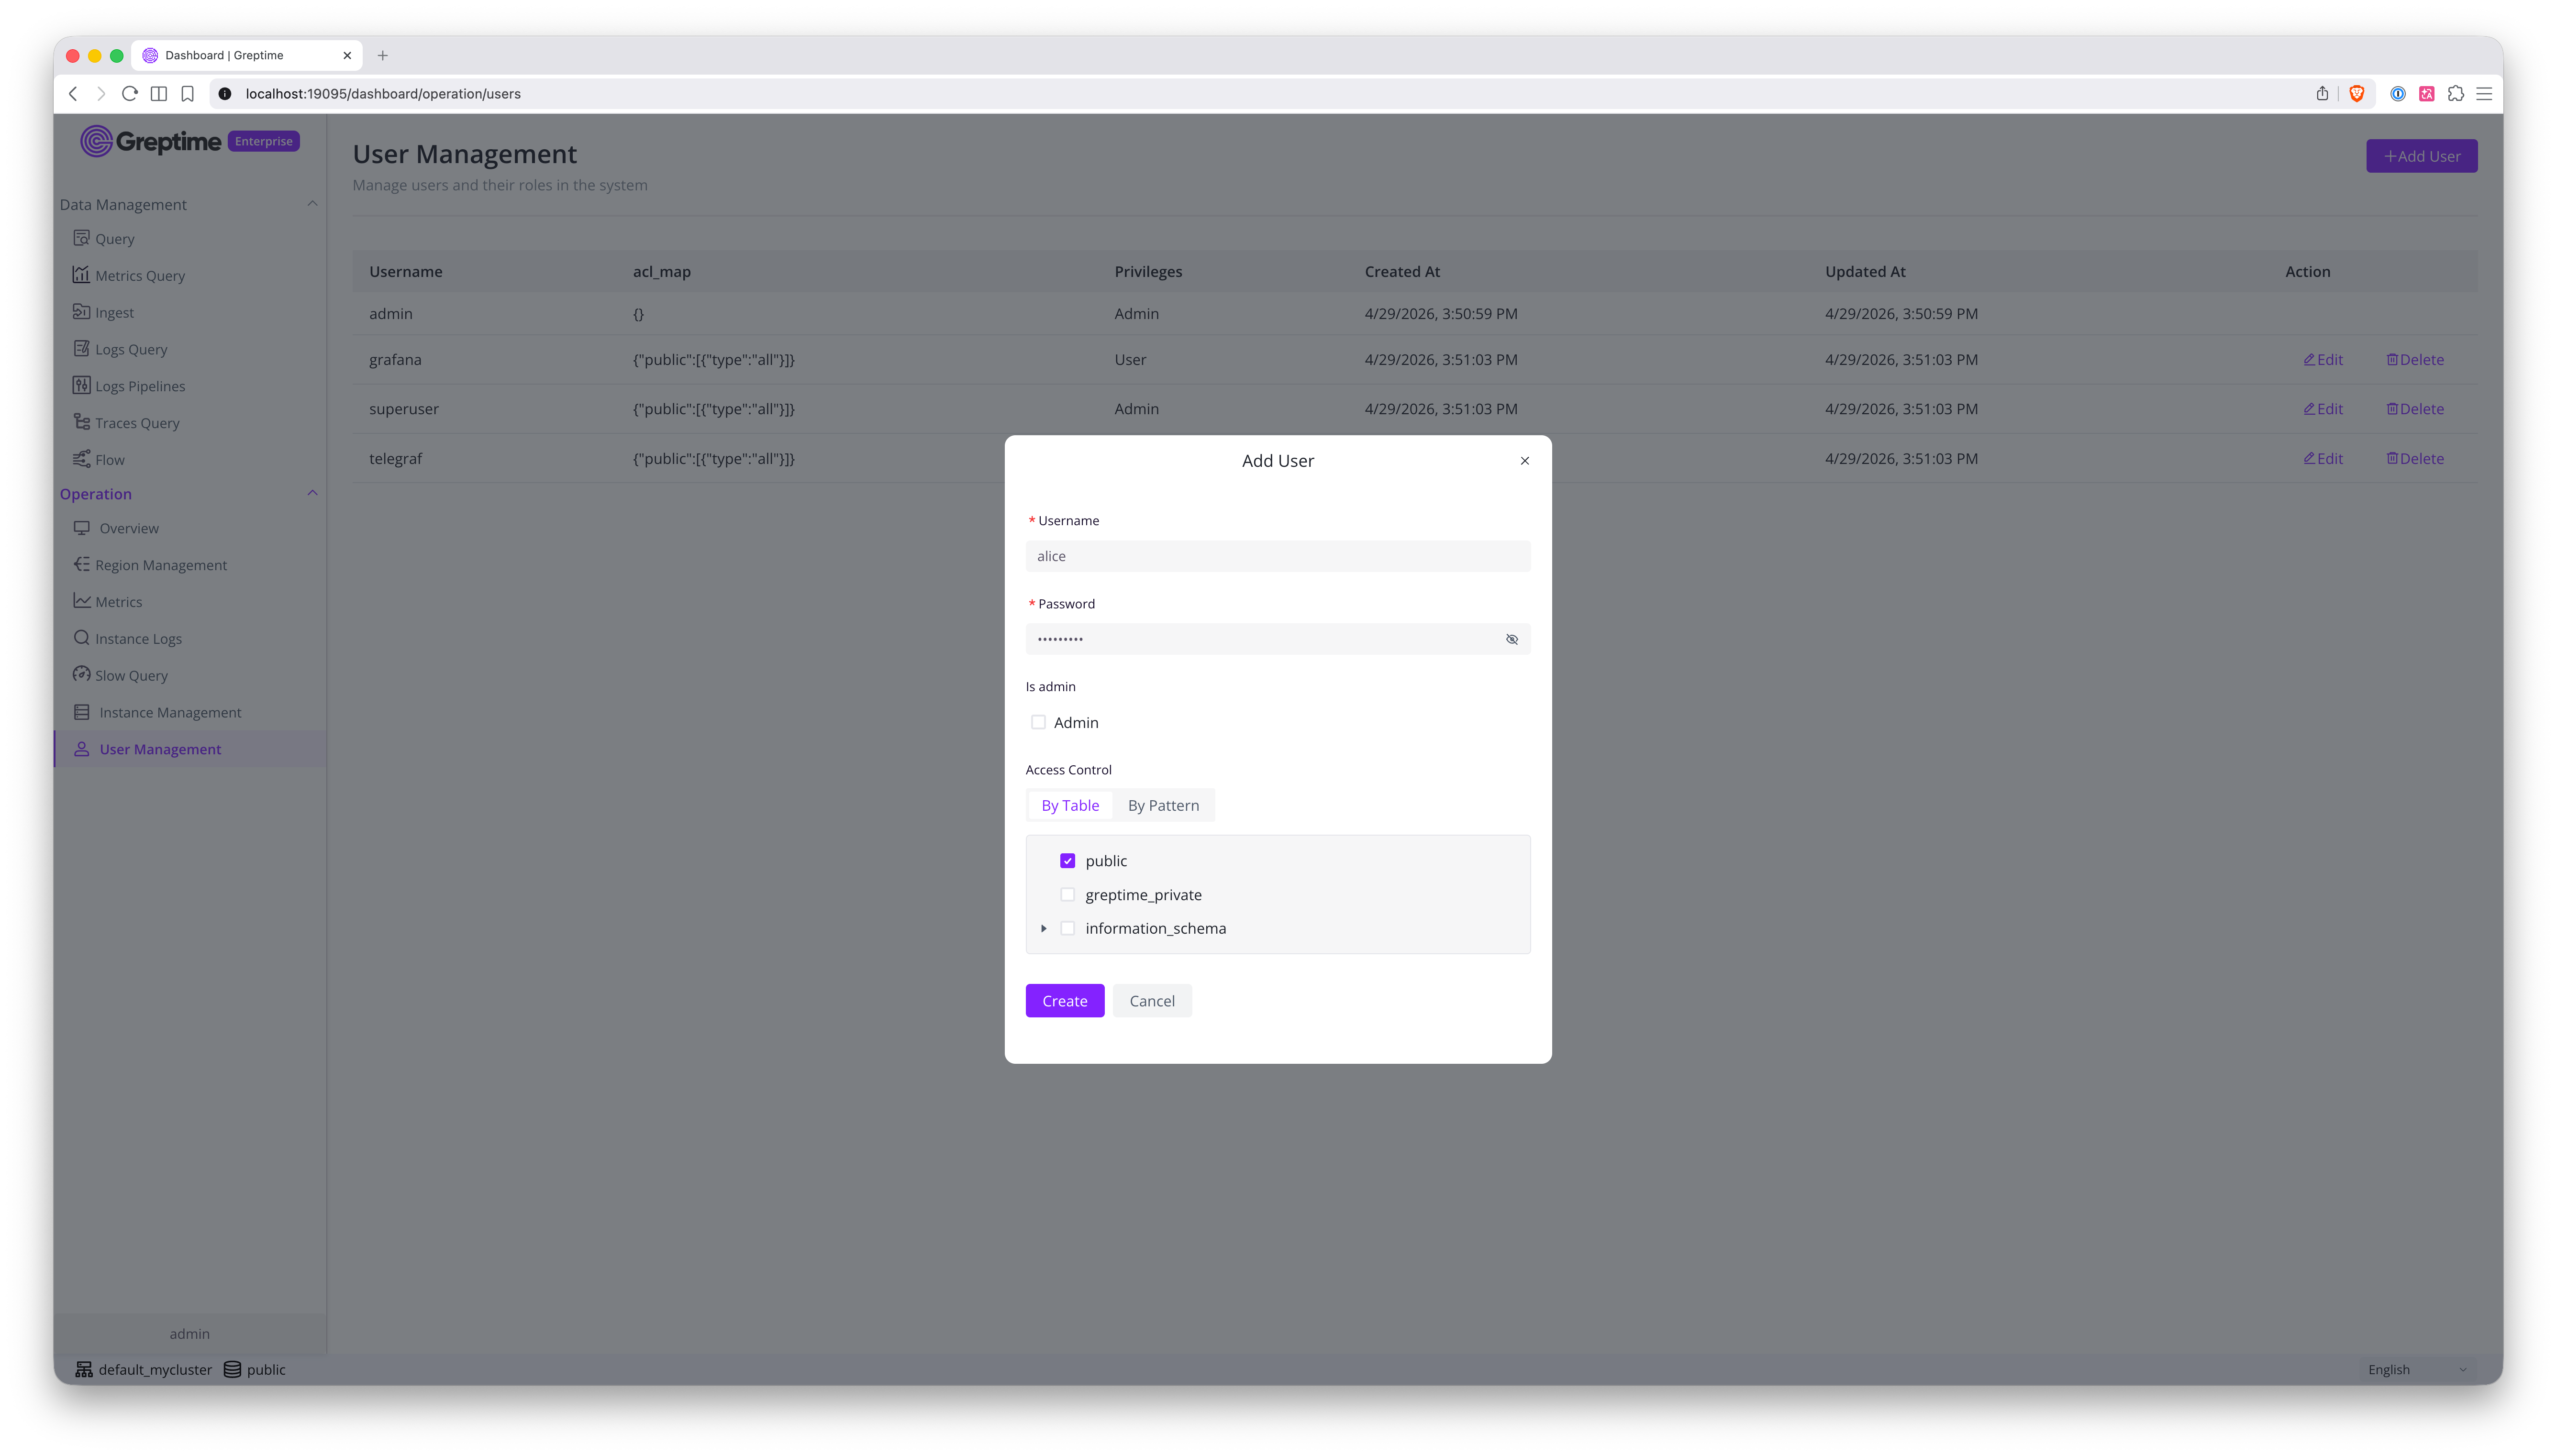This screenshot has width=2557, height=1456.
Task: Toggle password visibility eye icon
Action: point(1511,639)
